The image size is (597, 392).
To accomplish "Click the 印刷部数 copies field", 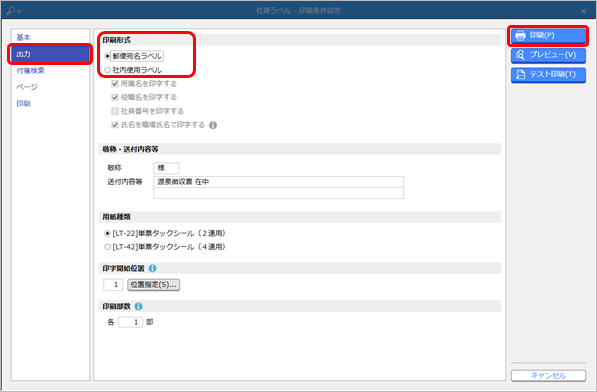I will pos(131,322).
